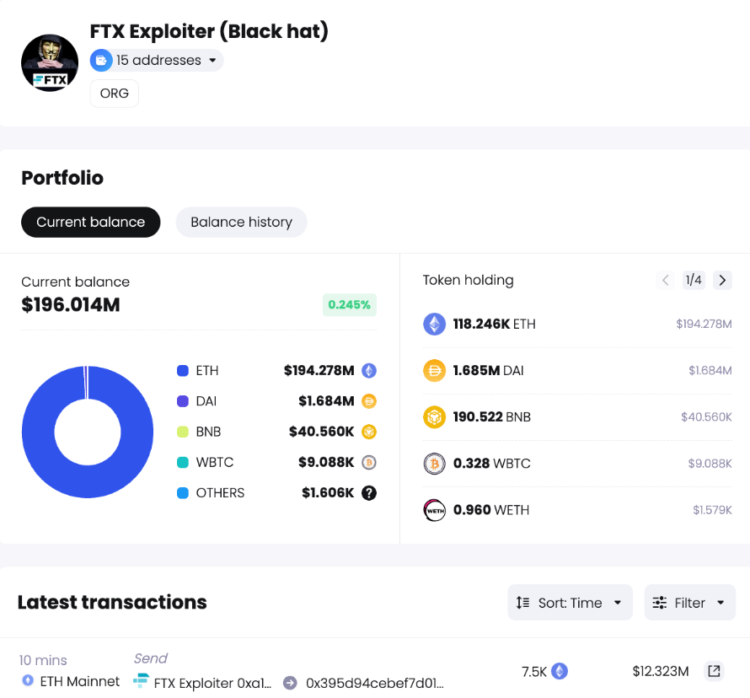The image size is (750, 698).
Task: Expand the 15 addresses dropdown
Action: coord(157,60)
